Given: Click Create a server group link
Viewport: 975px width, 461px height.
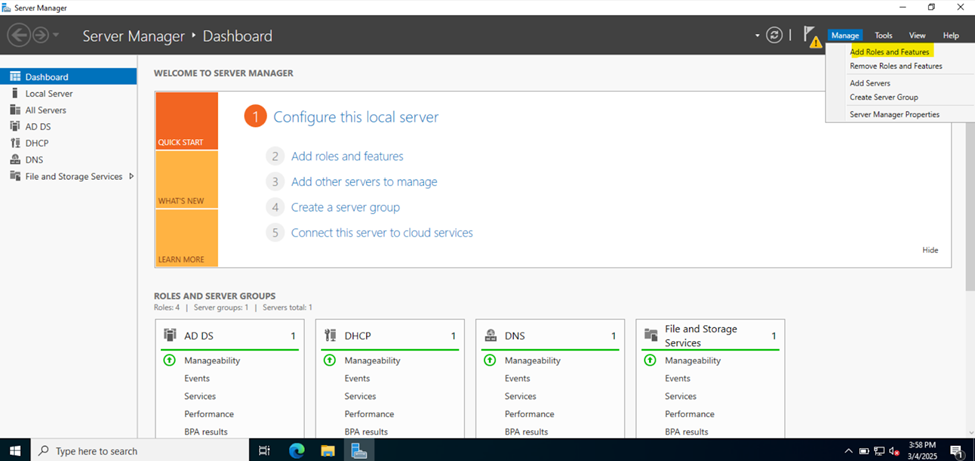Looking at the screenshot, I should (x=345, y=207).
